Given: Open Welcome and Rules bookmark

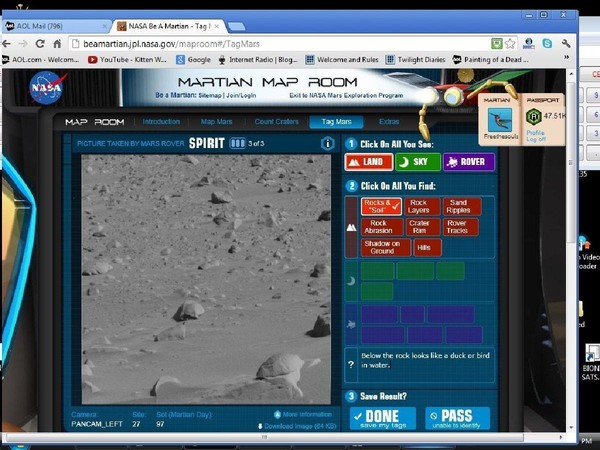Looking at the screenshot, I should 342,59.
